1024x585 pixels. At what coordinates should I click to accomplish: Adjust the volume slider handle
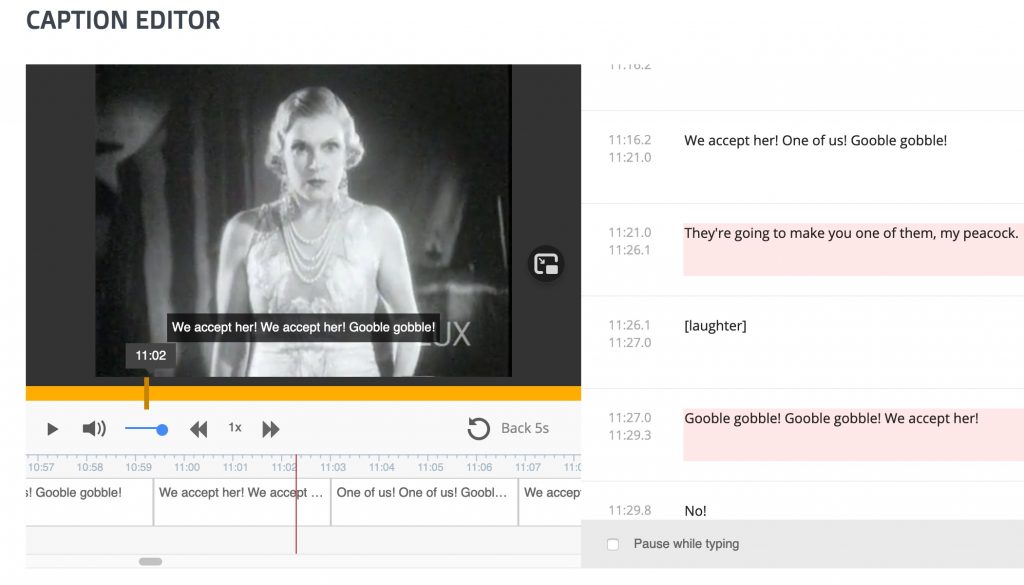tap(162, 429)
